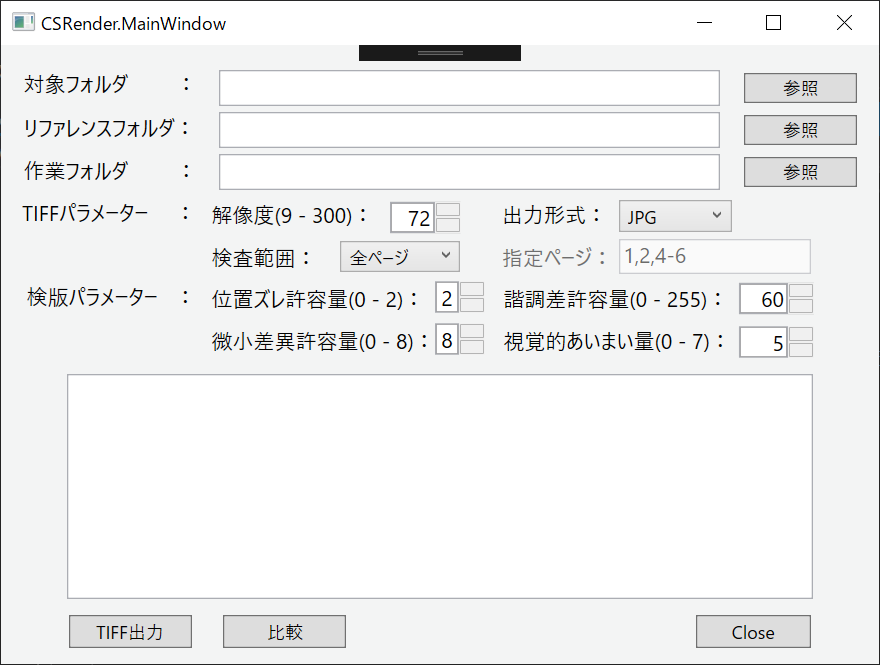Click the 参照 button next to 作業フォルダ
The image size is (880, 665).
click(x=798, y=171)
